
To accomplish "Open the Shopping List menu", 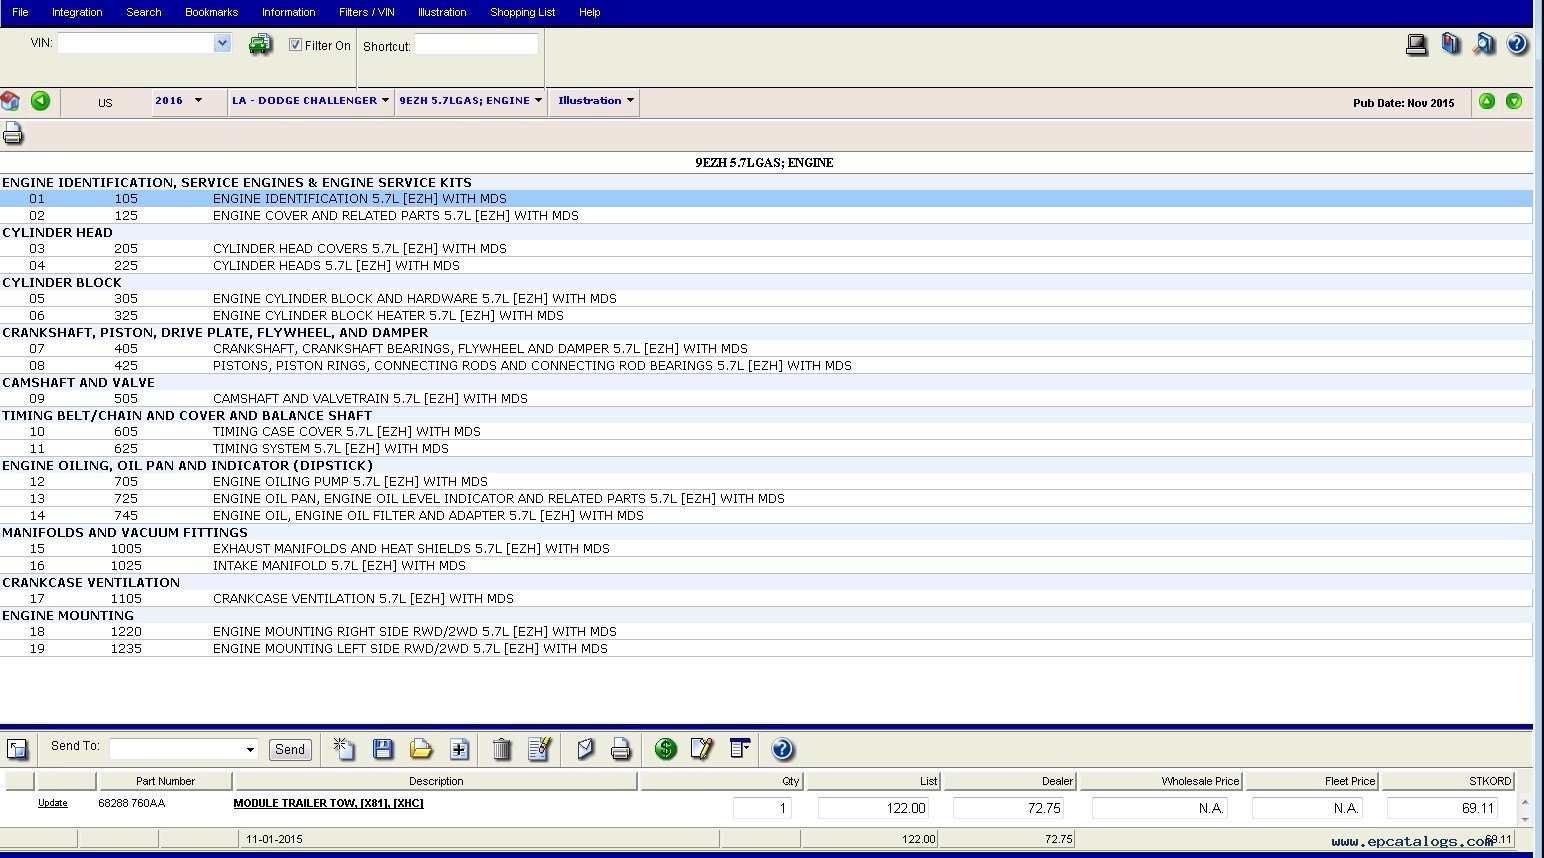I will pos(522,12).
